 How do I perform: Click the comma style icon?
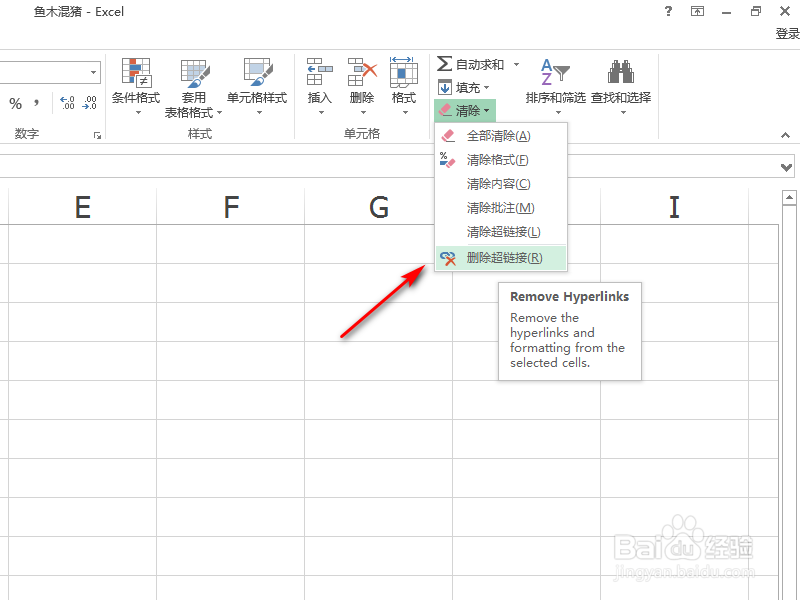38,101
